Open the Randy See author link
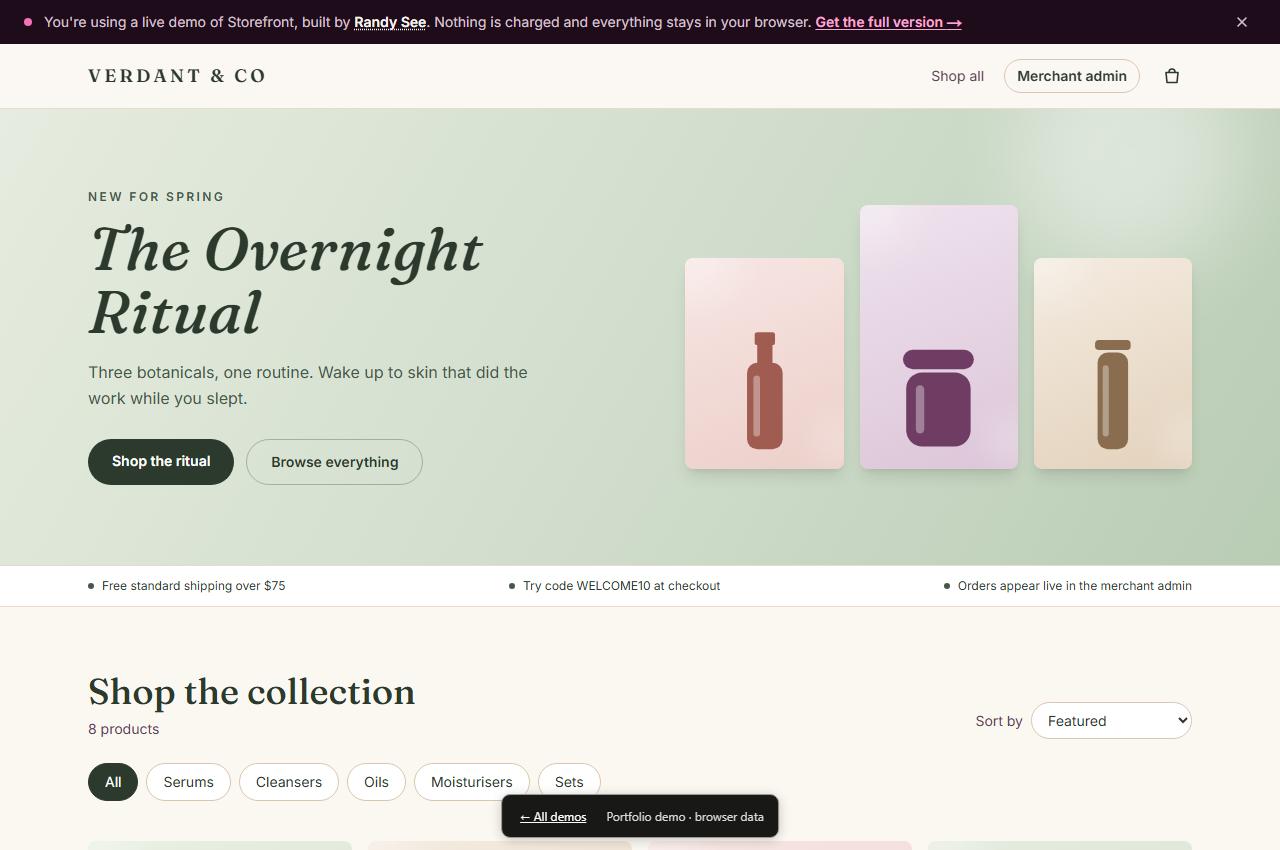 pos(390,22)
